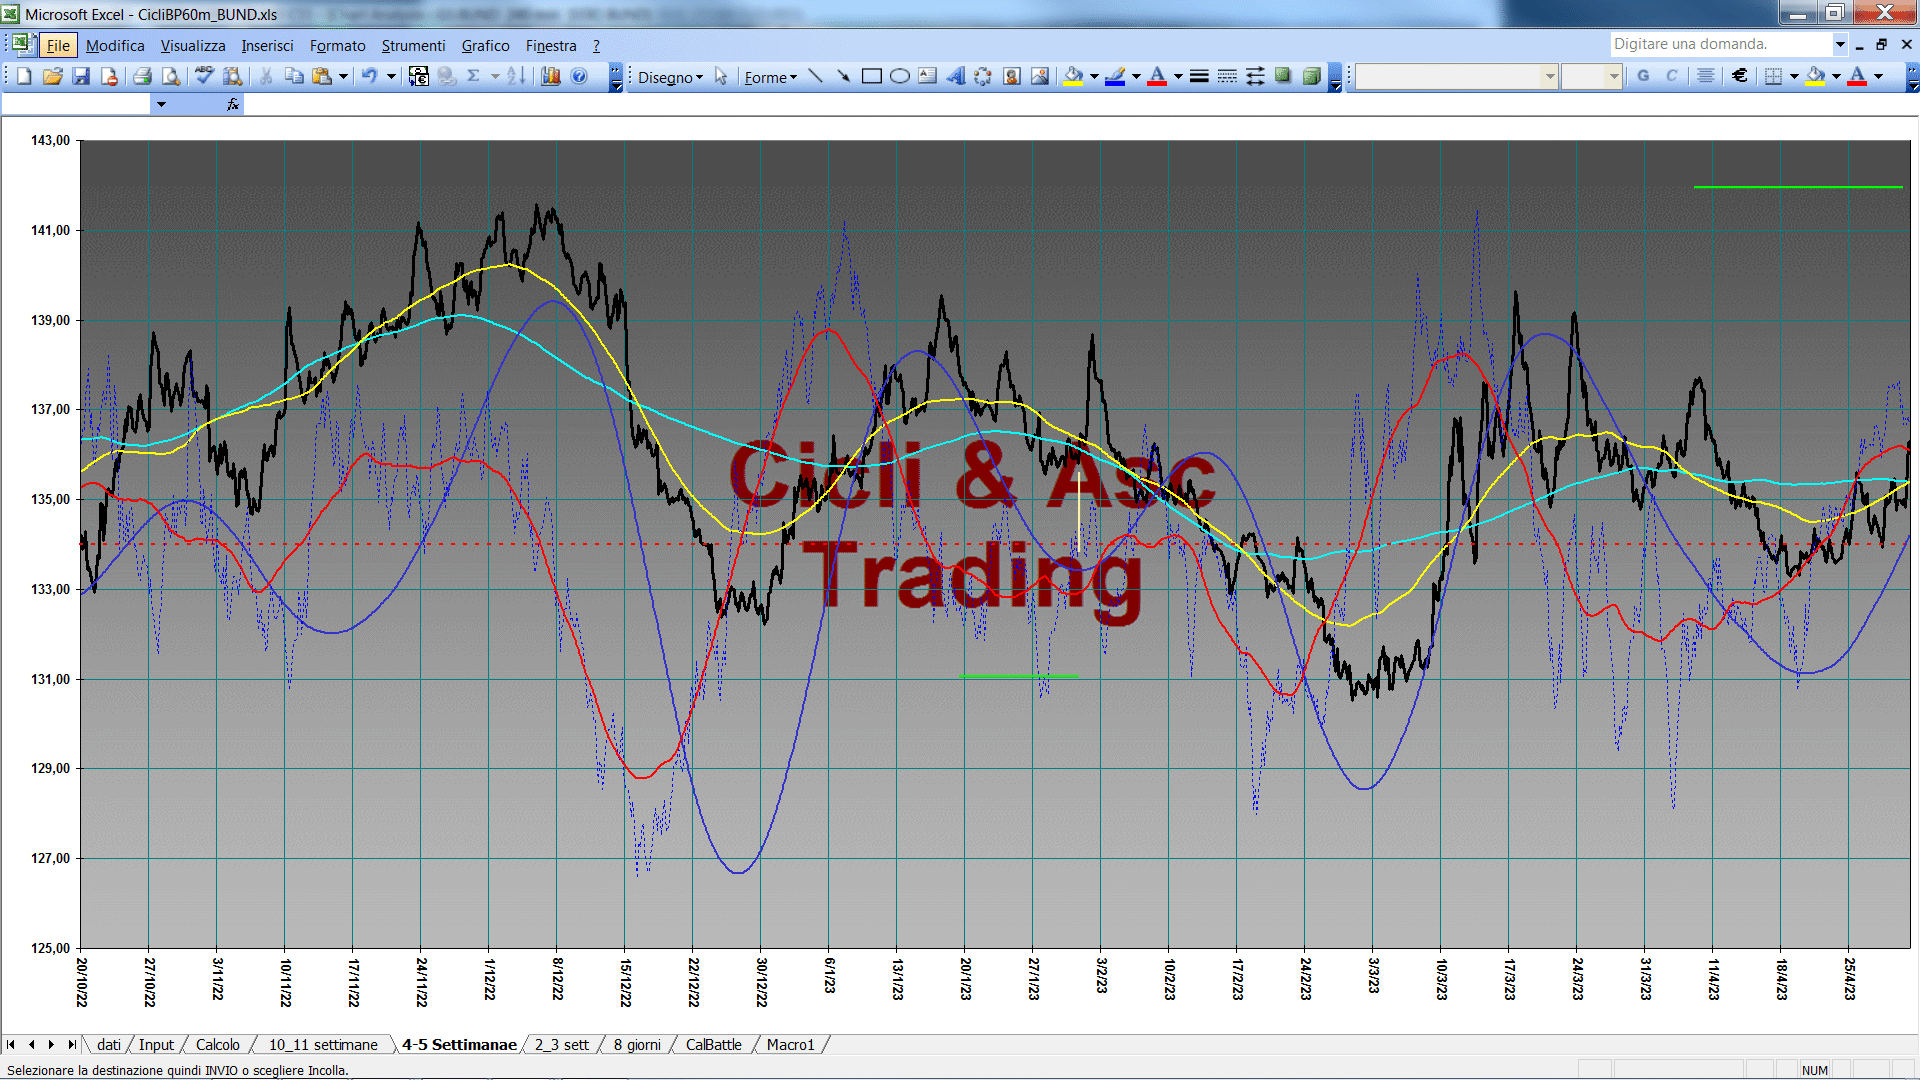This screenshot has height=1080, width=1920.
Task: Open the Disegno dropdown menu
Action: coord(670,78)
